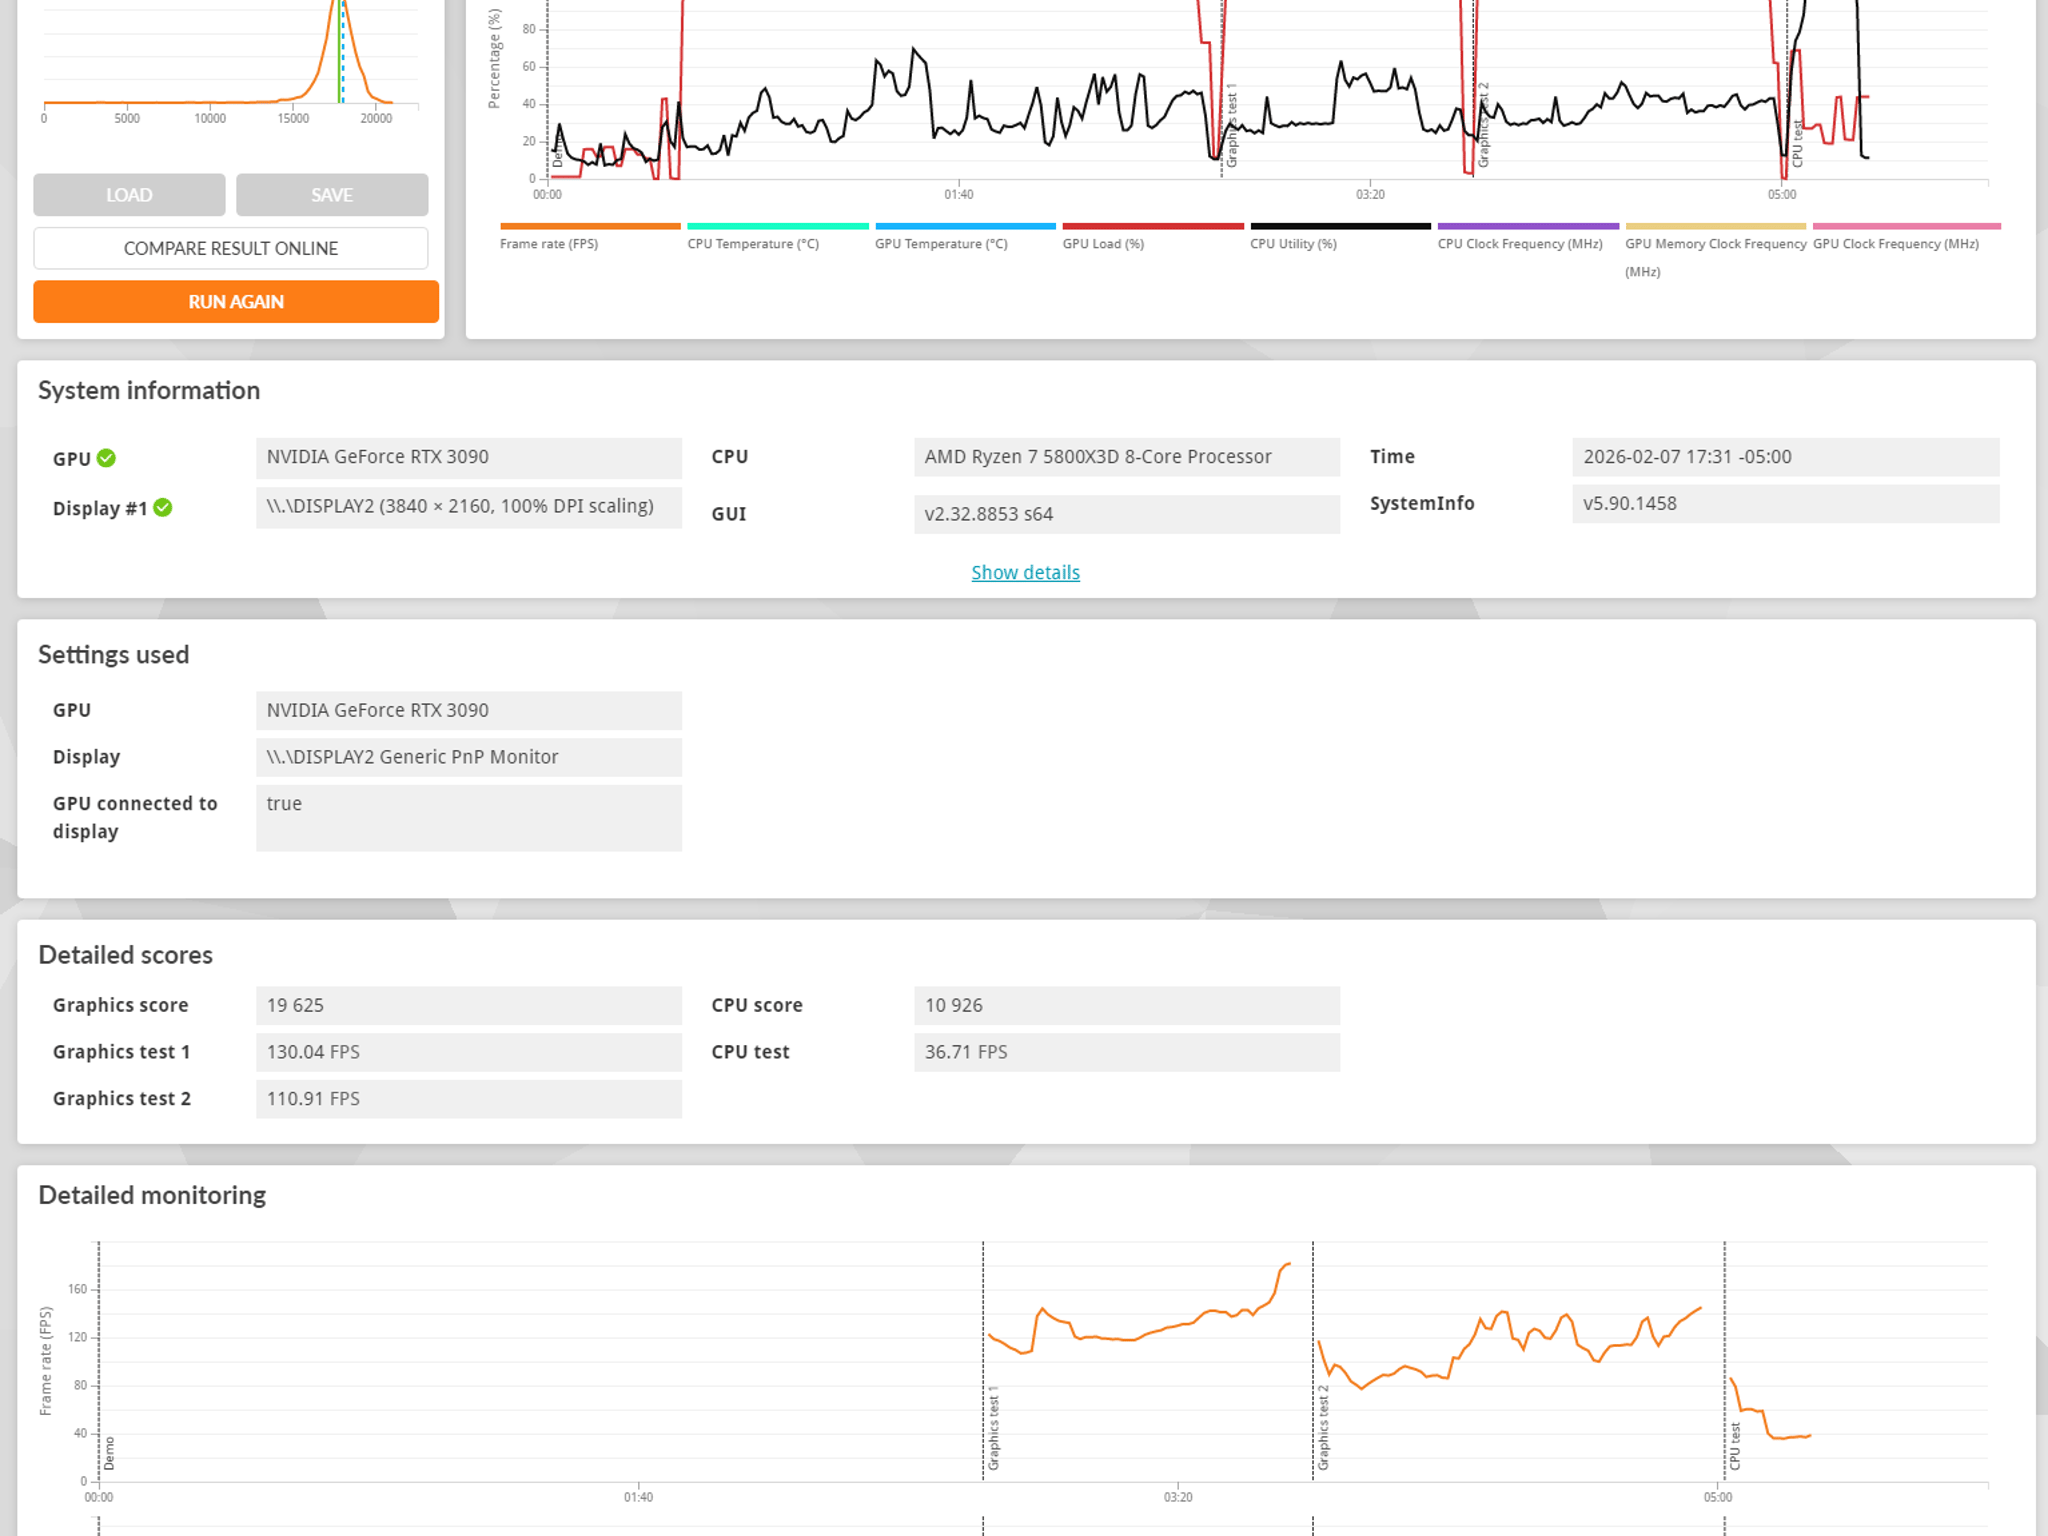Toggle the CPU Temperature legend bar
Screen dimensions: 2048x1536
pyautogui.click(x=778, y=226)
